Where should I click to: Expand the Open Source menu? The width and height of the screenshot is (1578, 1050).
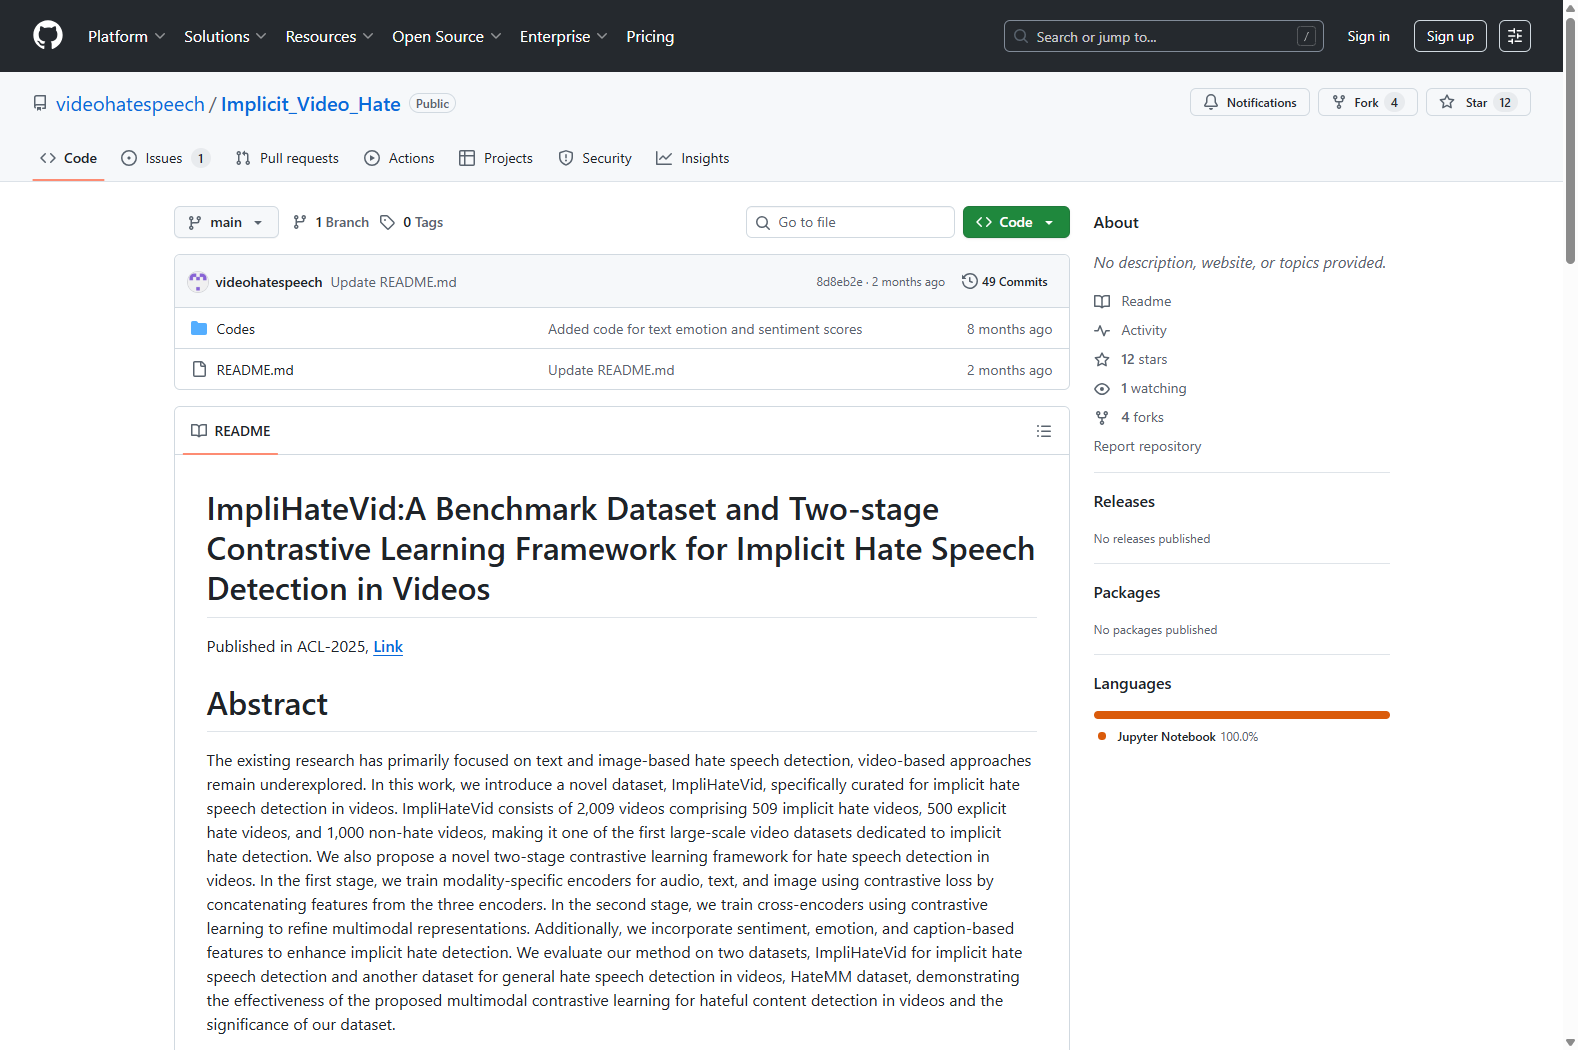click(447, 36)
